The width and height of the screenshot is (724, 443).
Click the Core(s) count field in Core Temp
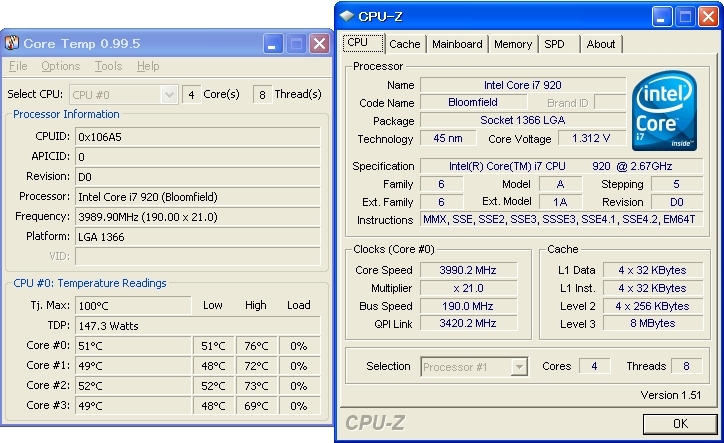click(x=191, y=95)
